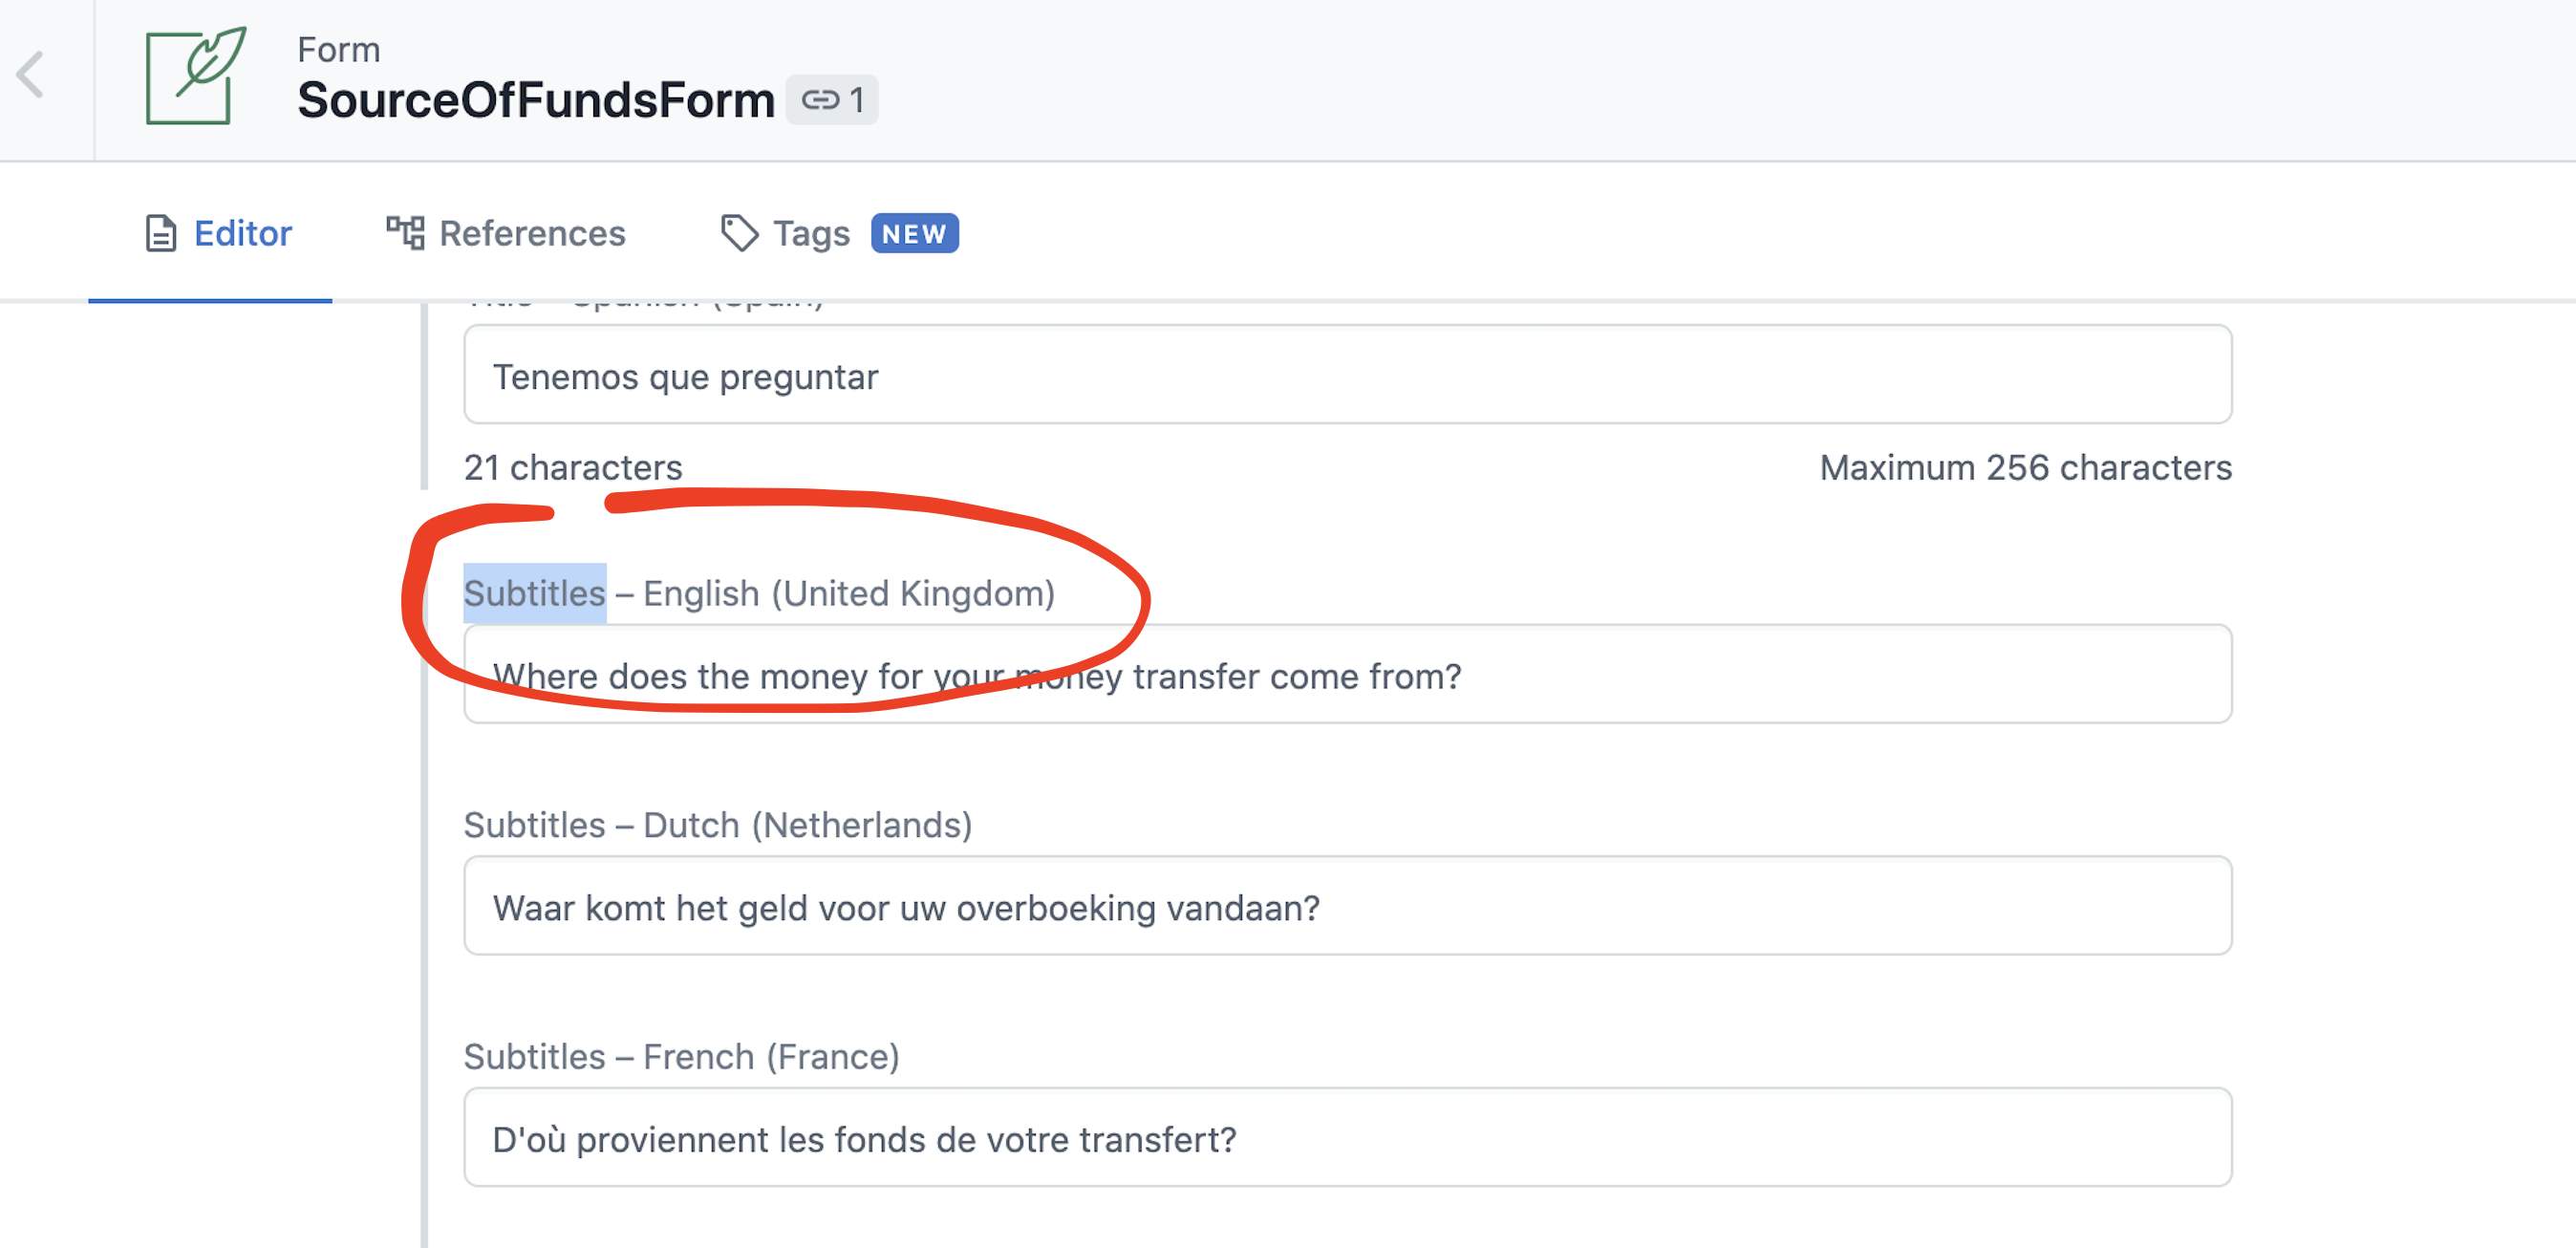Click the Editor document icon
2576x1248 pixels.
[160, 233]
